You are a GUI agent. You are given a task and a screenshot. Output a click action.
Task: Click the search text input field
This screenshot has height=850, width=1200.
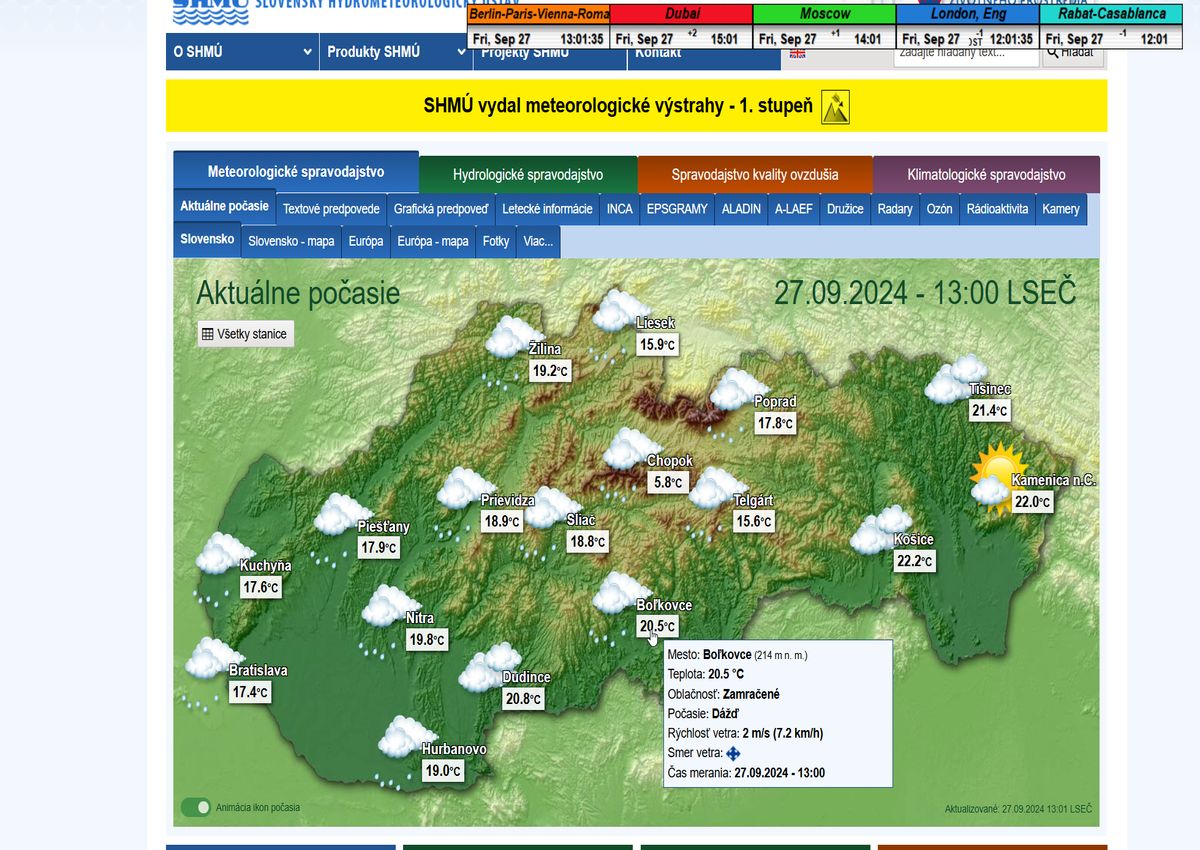(x=965, y=54)
